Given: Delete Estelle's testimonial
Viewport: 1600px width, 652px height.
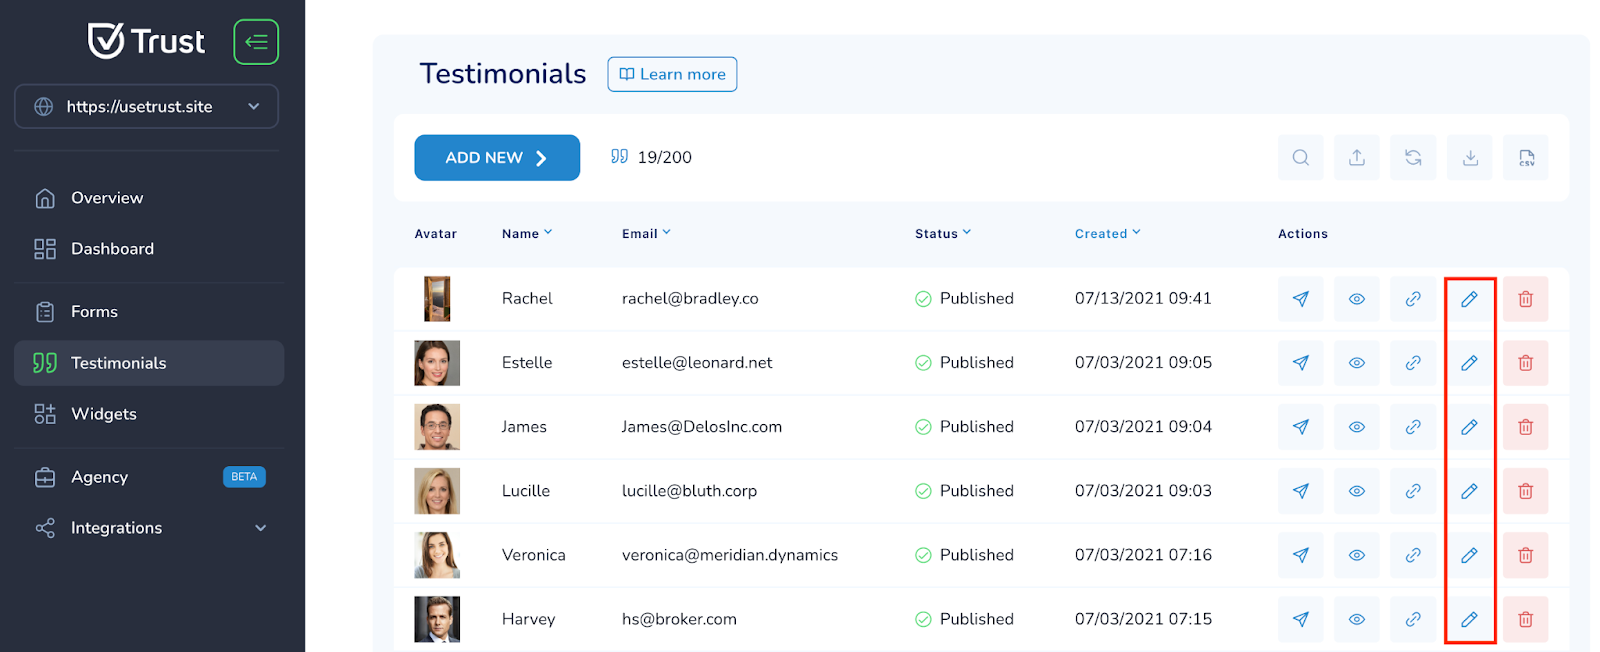Looking at the screenshot, I should click(1526, 363).
